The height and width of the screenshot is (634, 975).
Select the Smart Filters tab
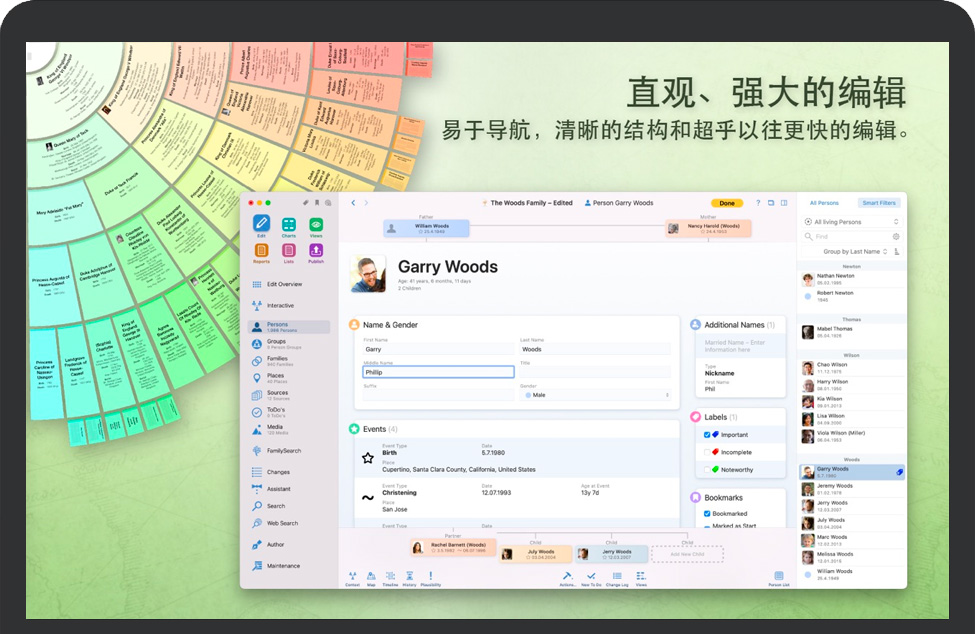tap(879, 203)
